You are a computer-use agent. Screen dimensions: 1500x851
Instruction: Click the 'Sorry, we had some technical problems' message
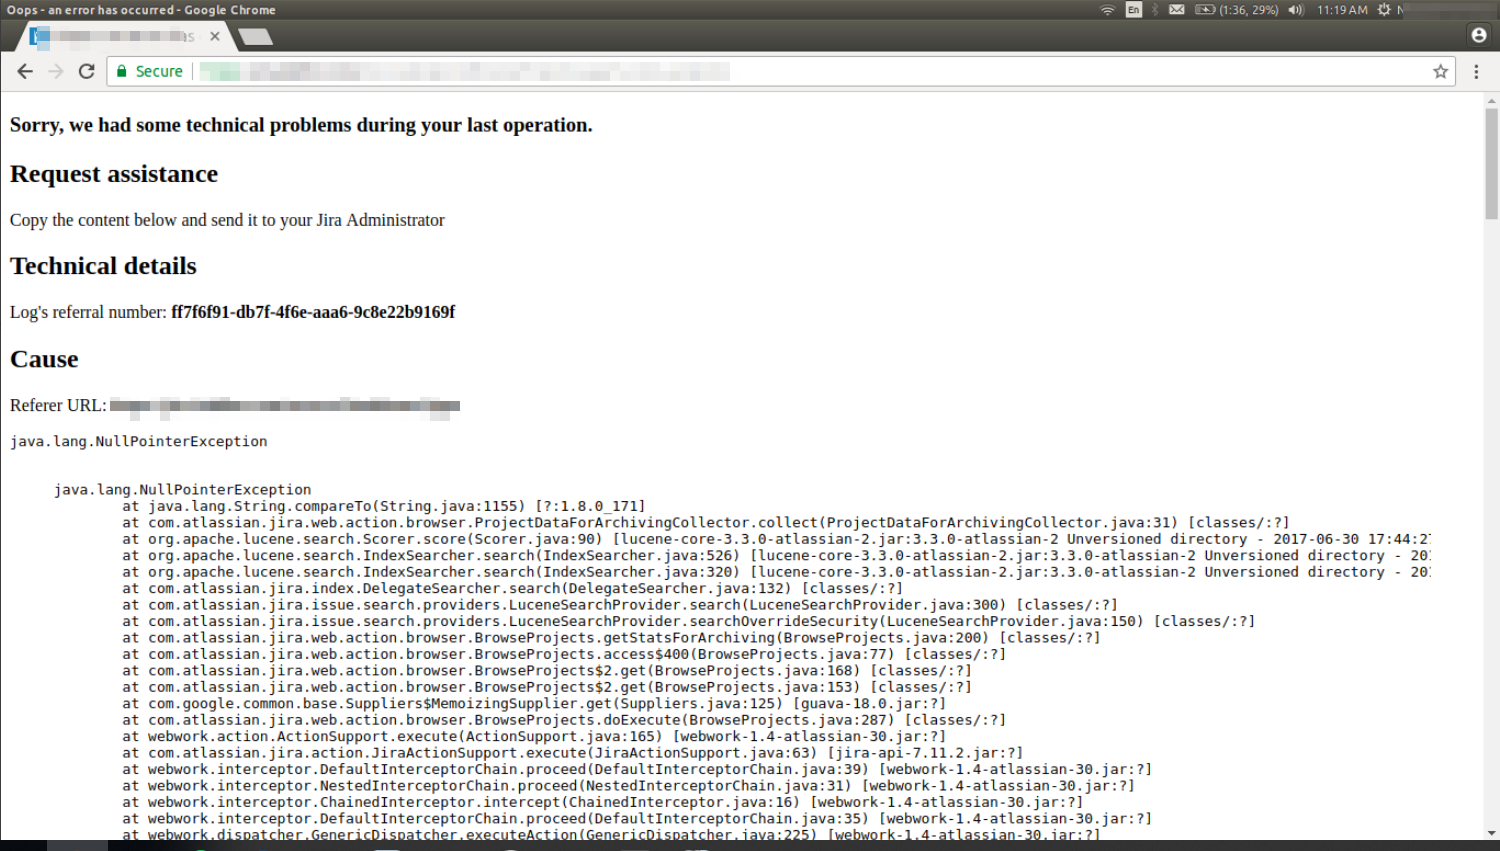tap(301, 125)
